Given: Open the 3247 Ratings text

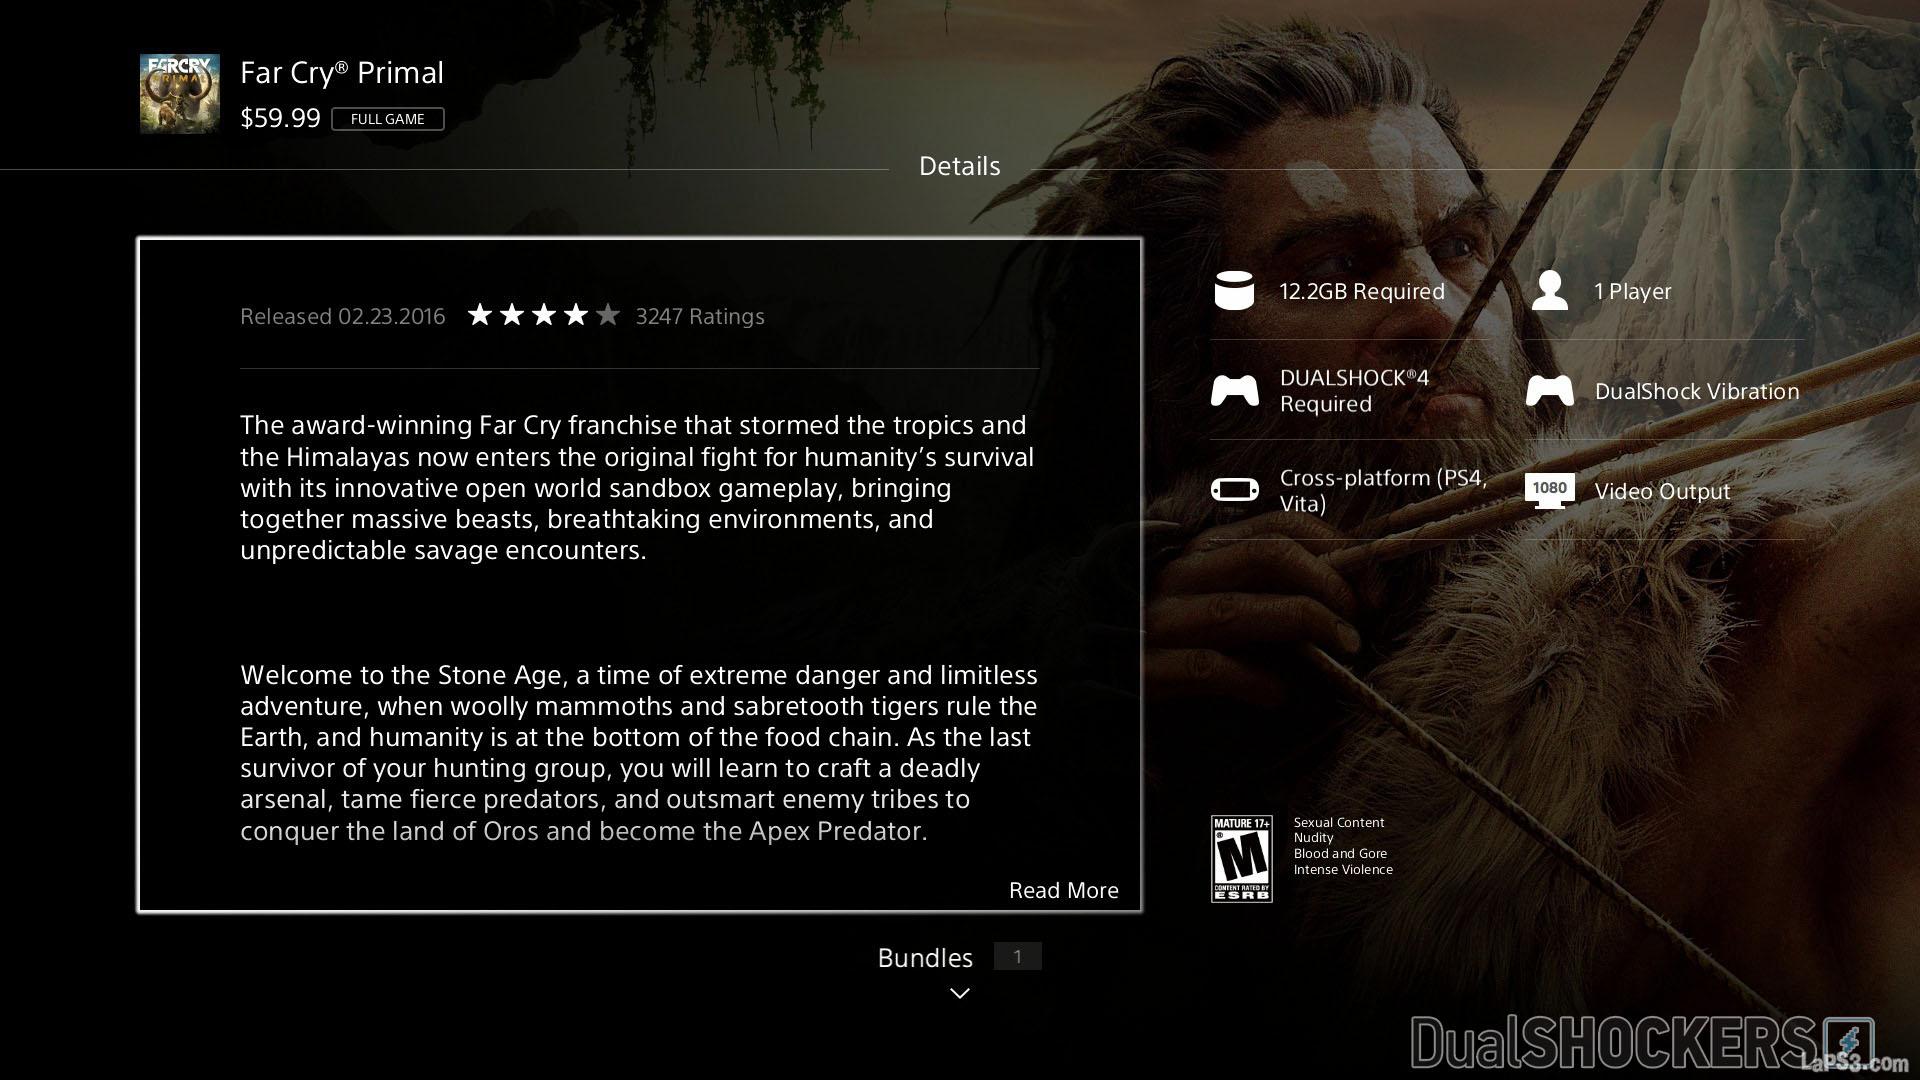Looking at the screenshot, I should point(700,316).
